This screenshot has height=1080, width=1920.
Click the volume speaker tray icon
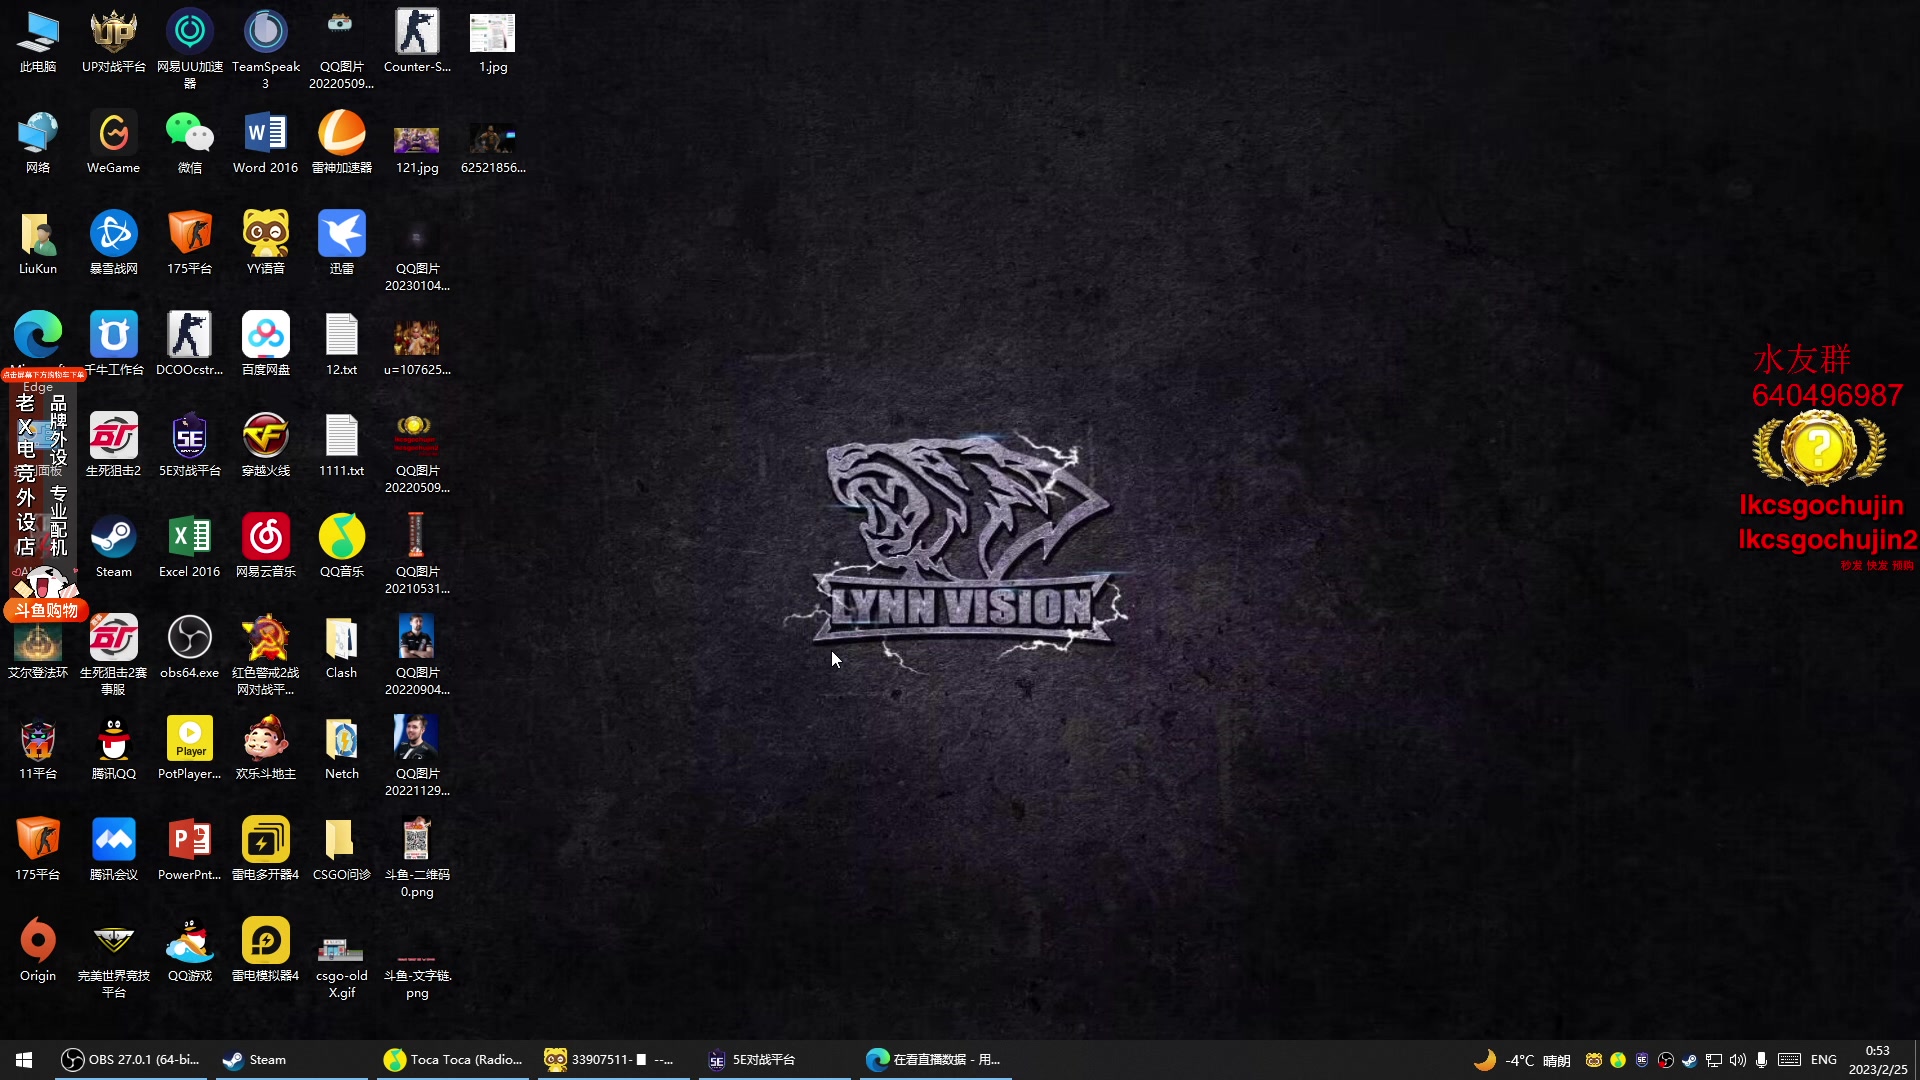click(x=1738, y=1060)
